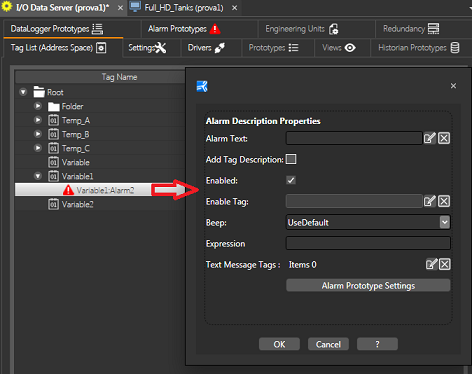The image size is (472, 374).
Task: Click the monitor icon on the Full_HD_Tanks tab
Action: (x=135, y=7)
